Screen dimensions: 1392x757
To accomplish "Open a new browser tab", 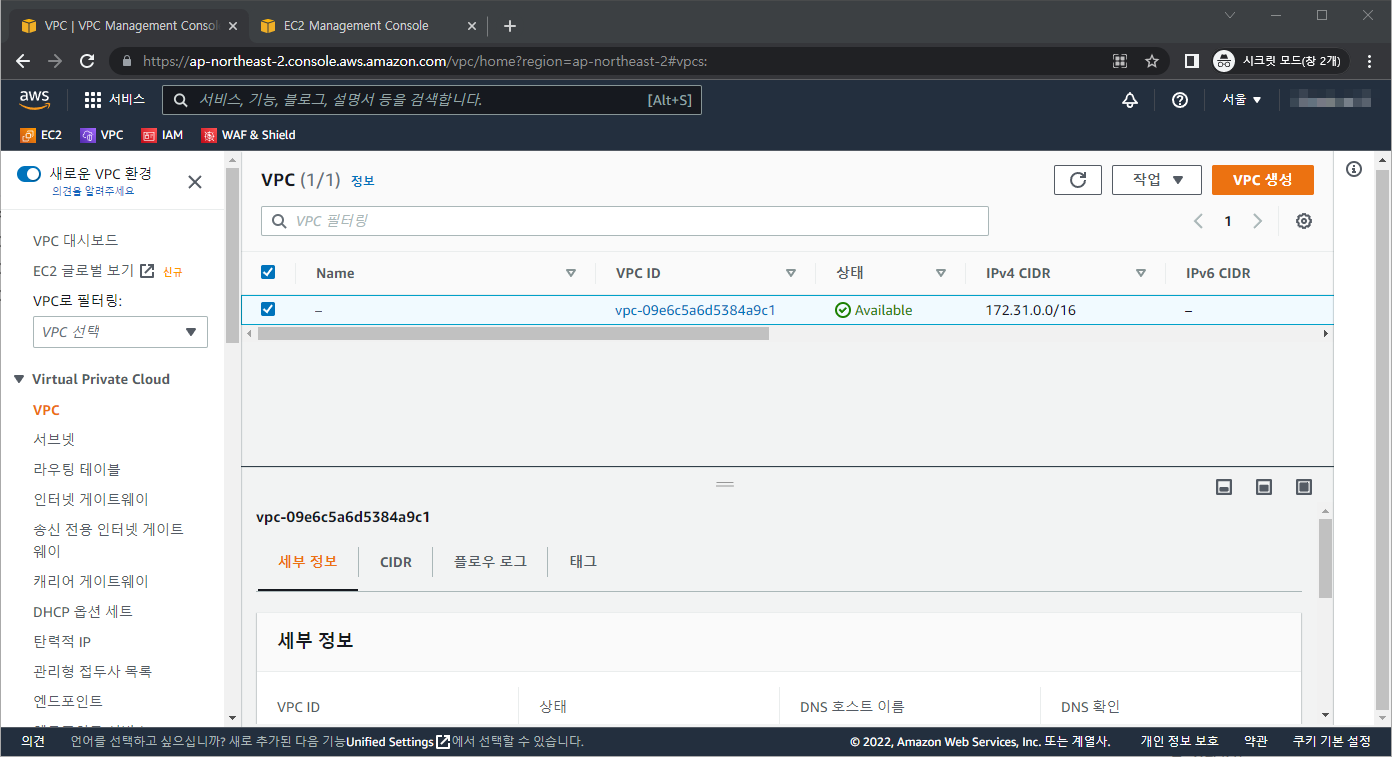I will [510, 26].
